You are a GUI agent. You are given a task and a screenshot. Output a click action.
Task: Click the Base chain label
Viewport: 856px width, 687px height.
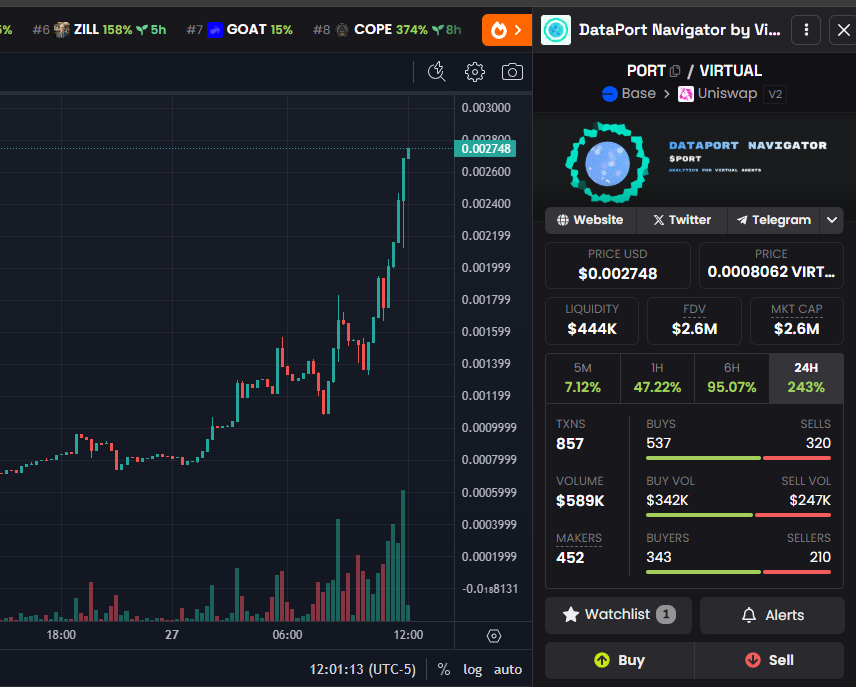click(x=629, y=93)
